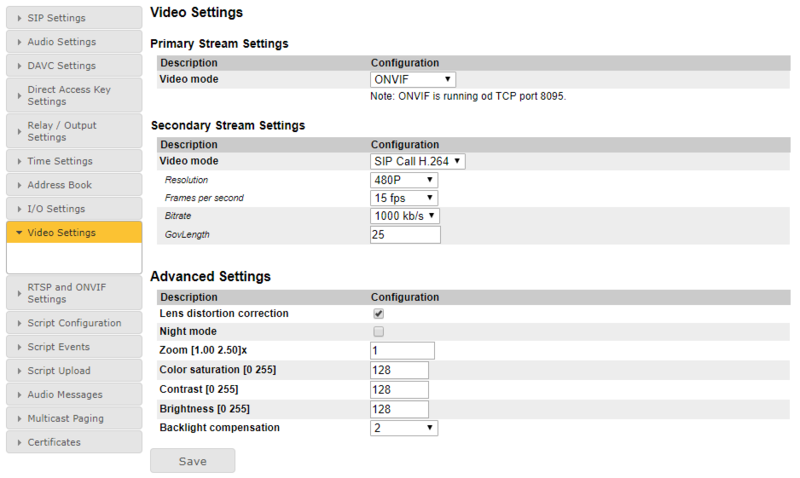The image size is (800, 478).
Task: Click the Brightness input field
Action: (399, 409)
